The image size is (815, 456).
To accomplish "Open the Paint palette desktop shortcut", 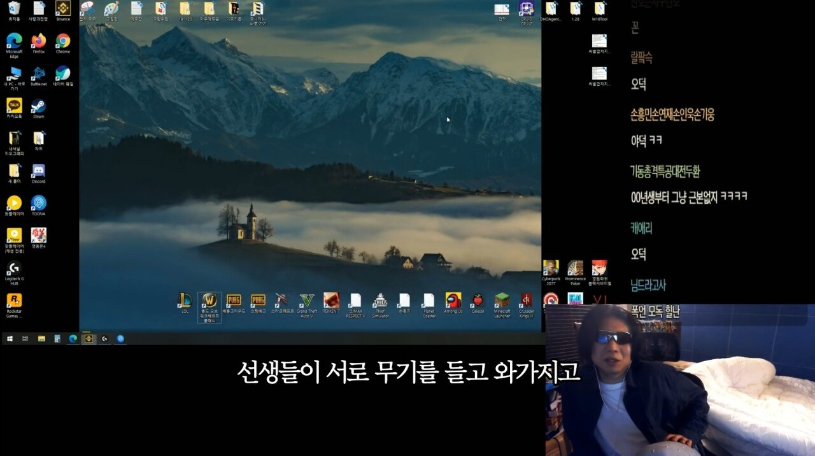I will [x=111, y=10].
